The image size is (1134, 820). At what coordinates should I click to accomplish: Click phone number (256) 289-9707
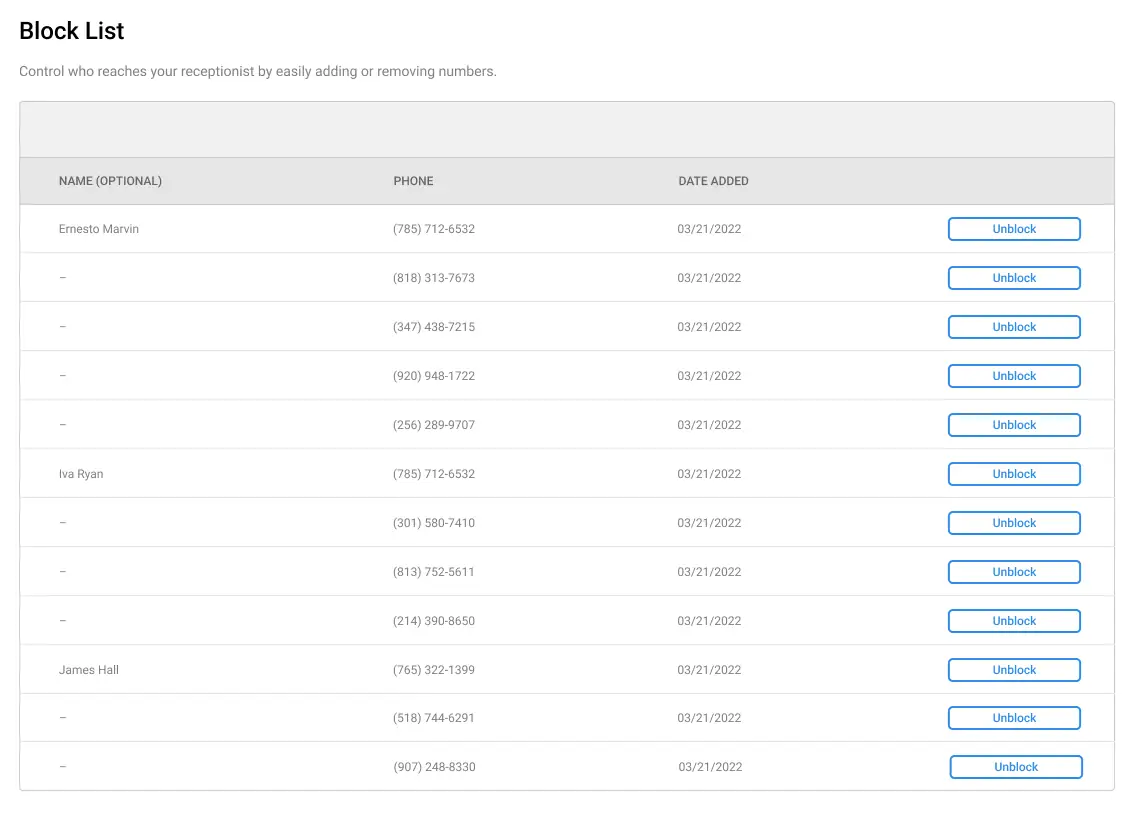pyautogui.click(x=434, y=425)
